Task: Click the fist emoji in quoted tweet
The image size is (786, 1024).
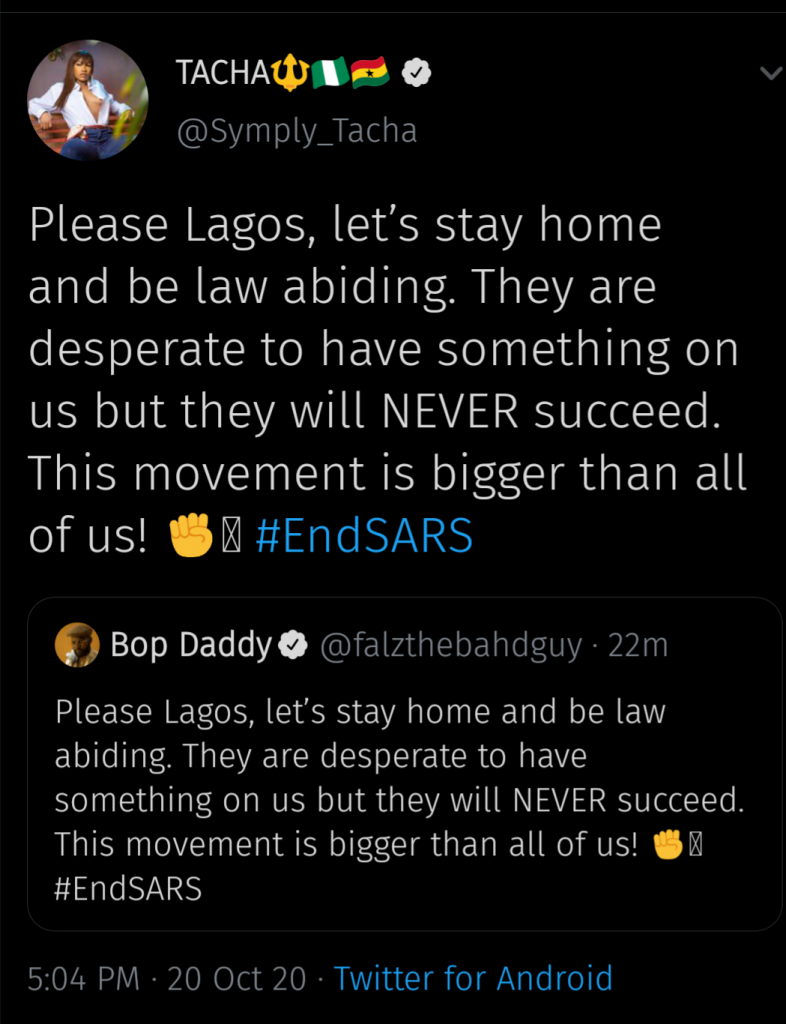Action: (x=668, y=845)
